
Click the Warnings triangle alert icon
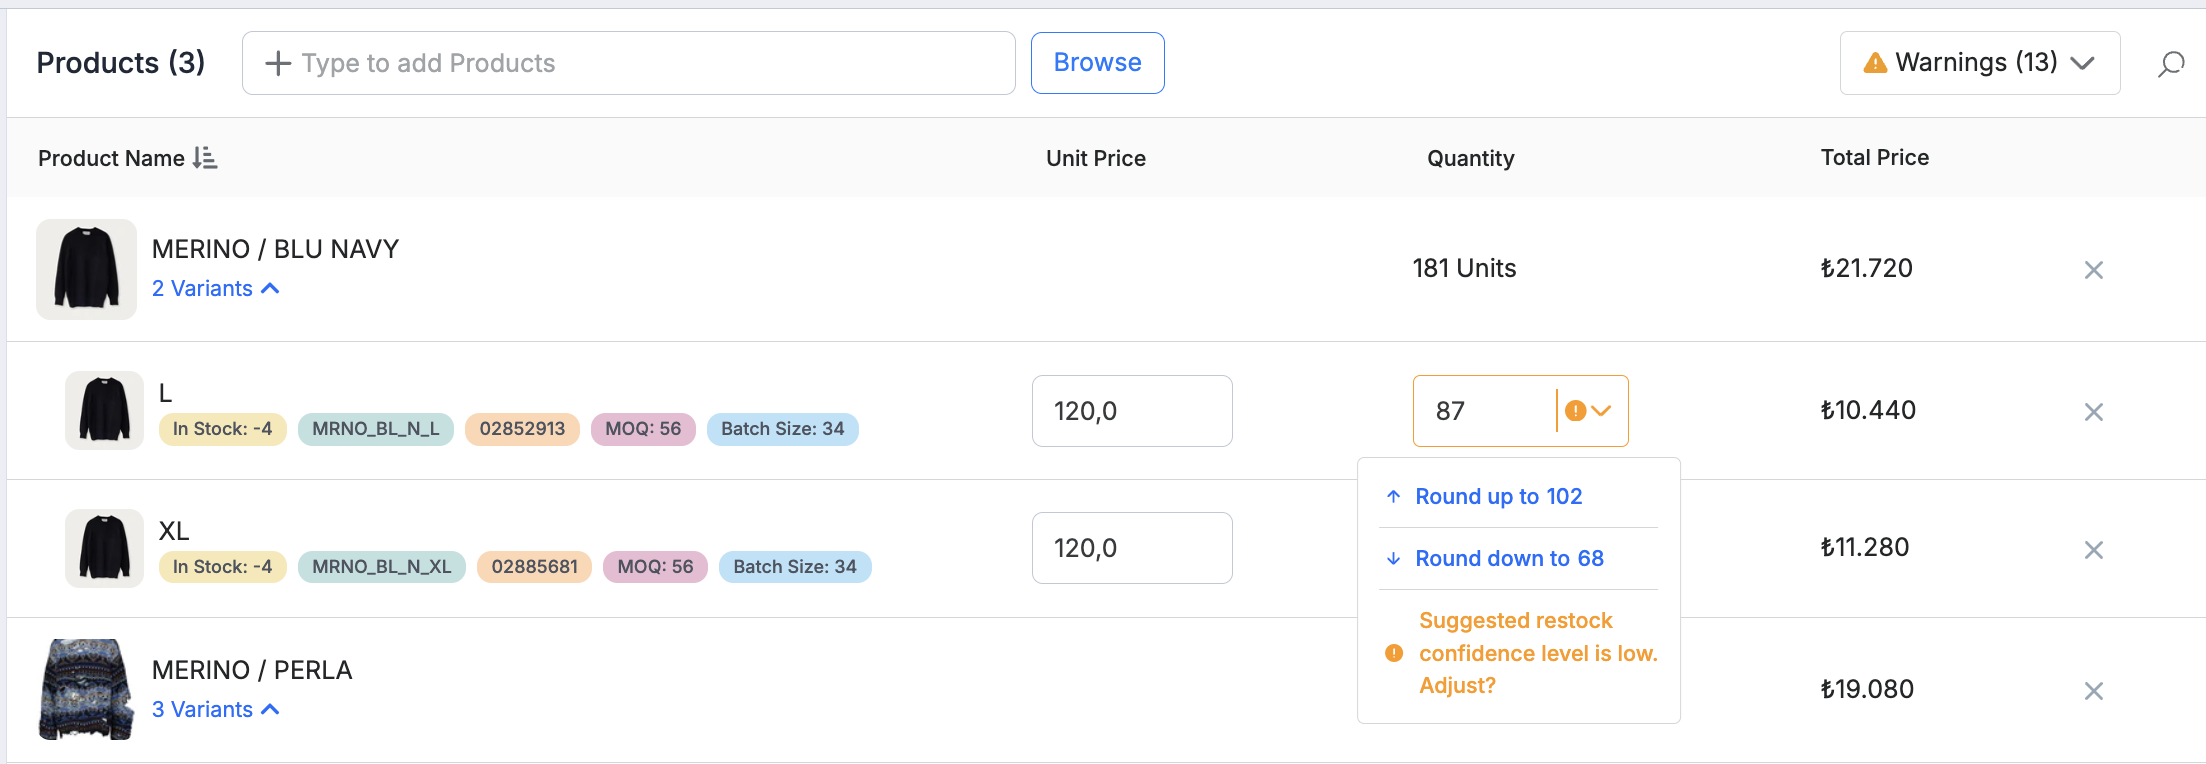pyautogui.click(x=1875, y=63)
